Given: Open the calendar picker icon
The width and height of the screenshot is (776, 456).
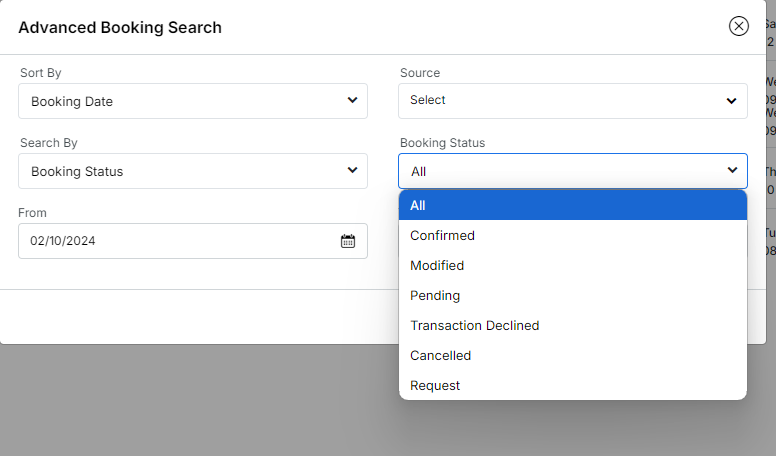Looking at the screenshot, I should 348,241.
